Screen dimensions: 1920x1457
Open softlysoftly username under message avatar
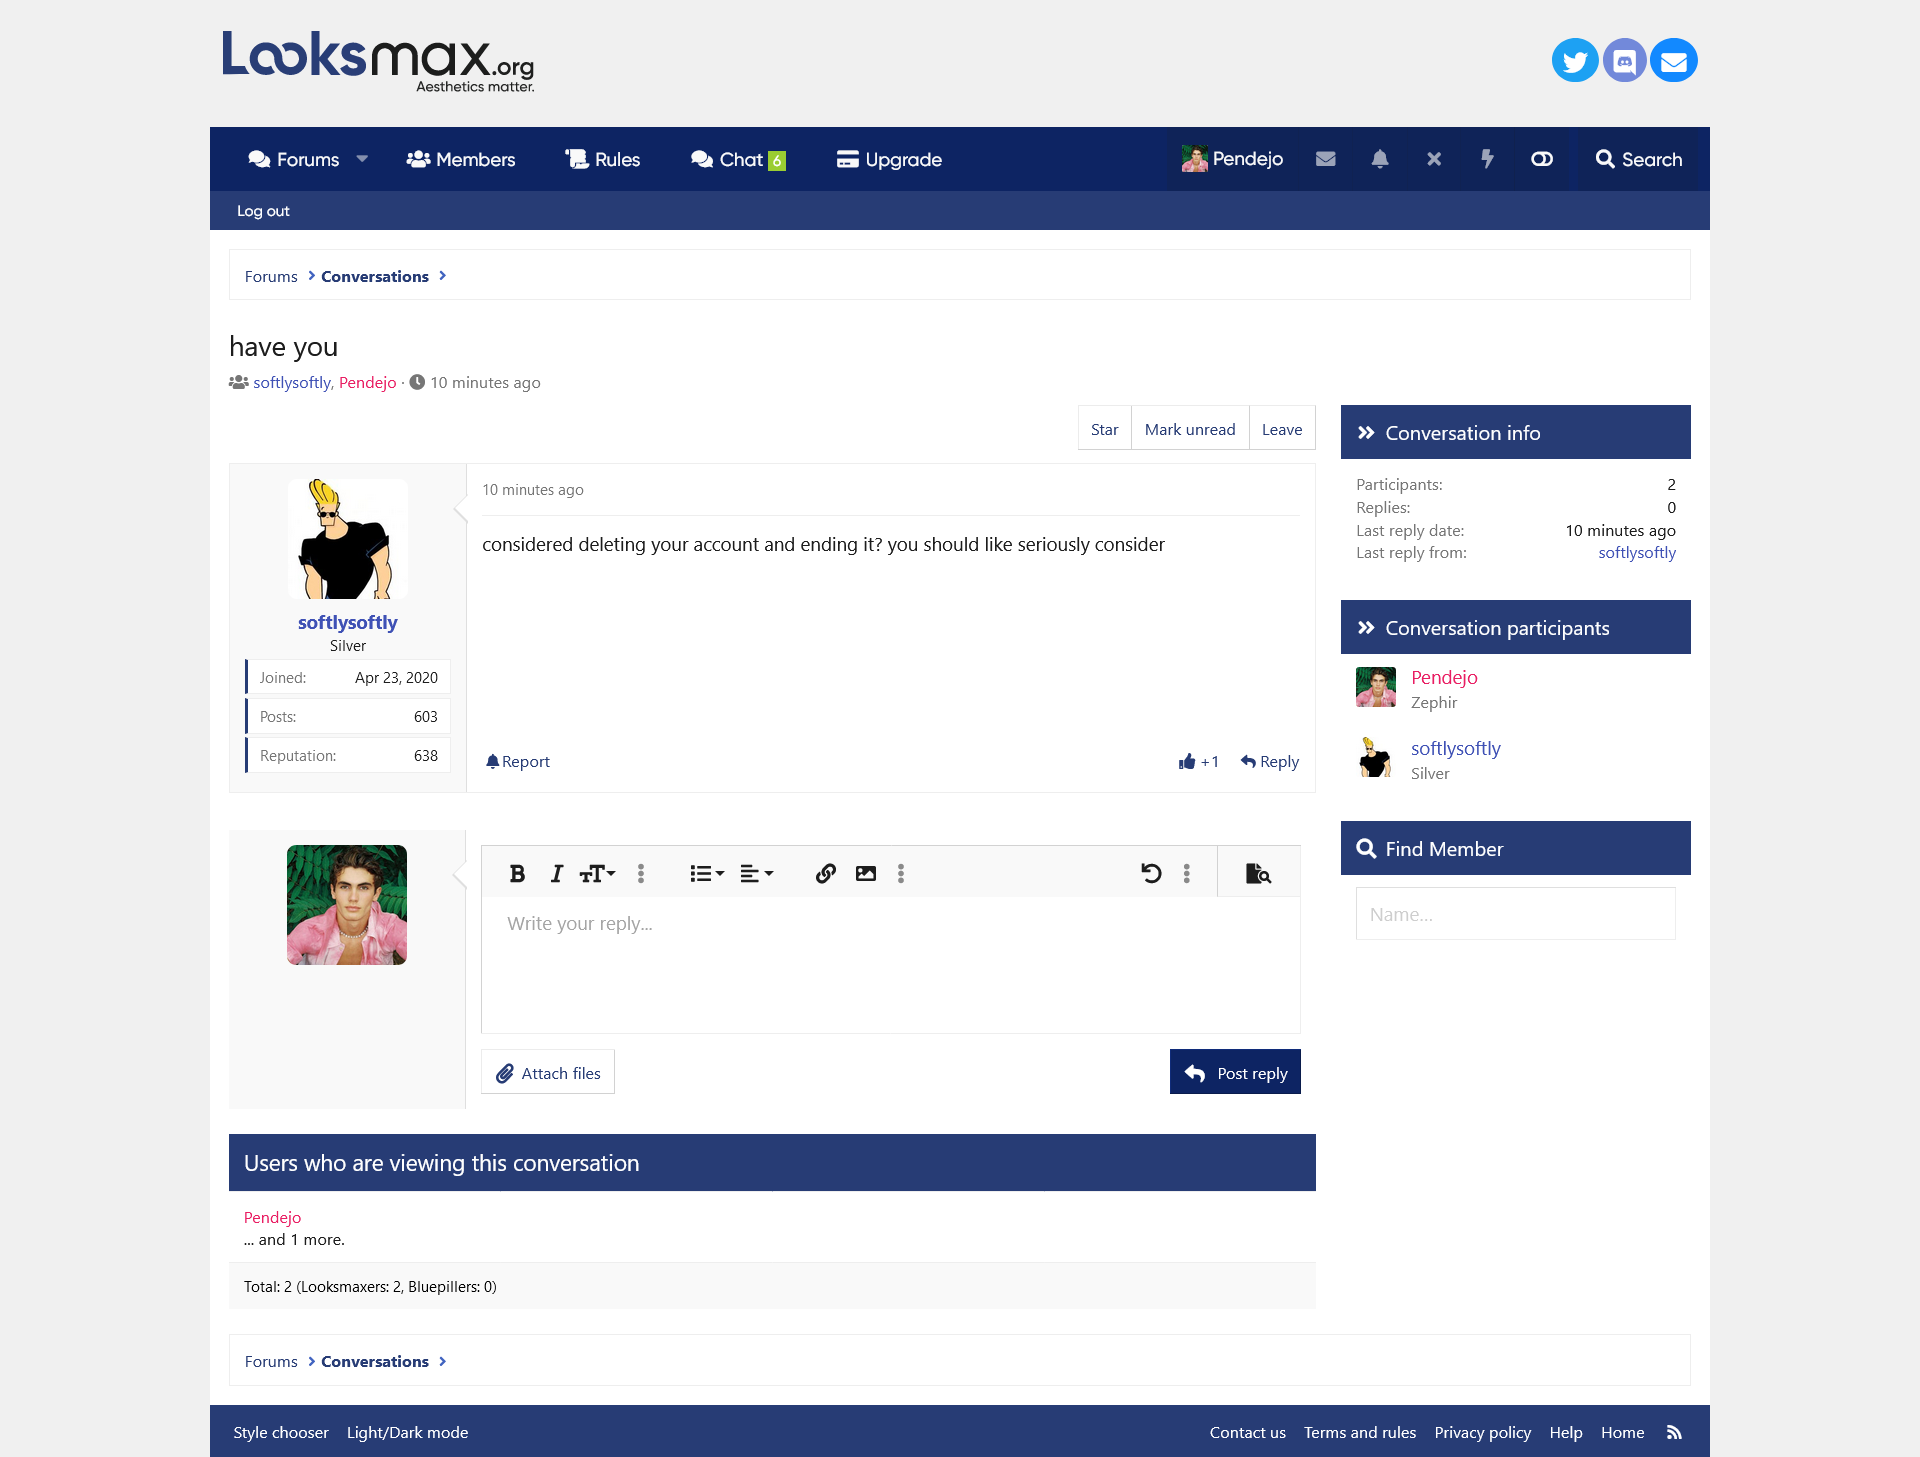pyautogui.click(x=347, y=622)
